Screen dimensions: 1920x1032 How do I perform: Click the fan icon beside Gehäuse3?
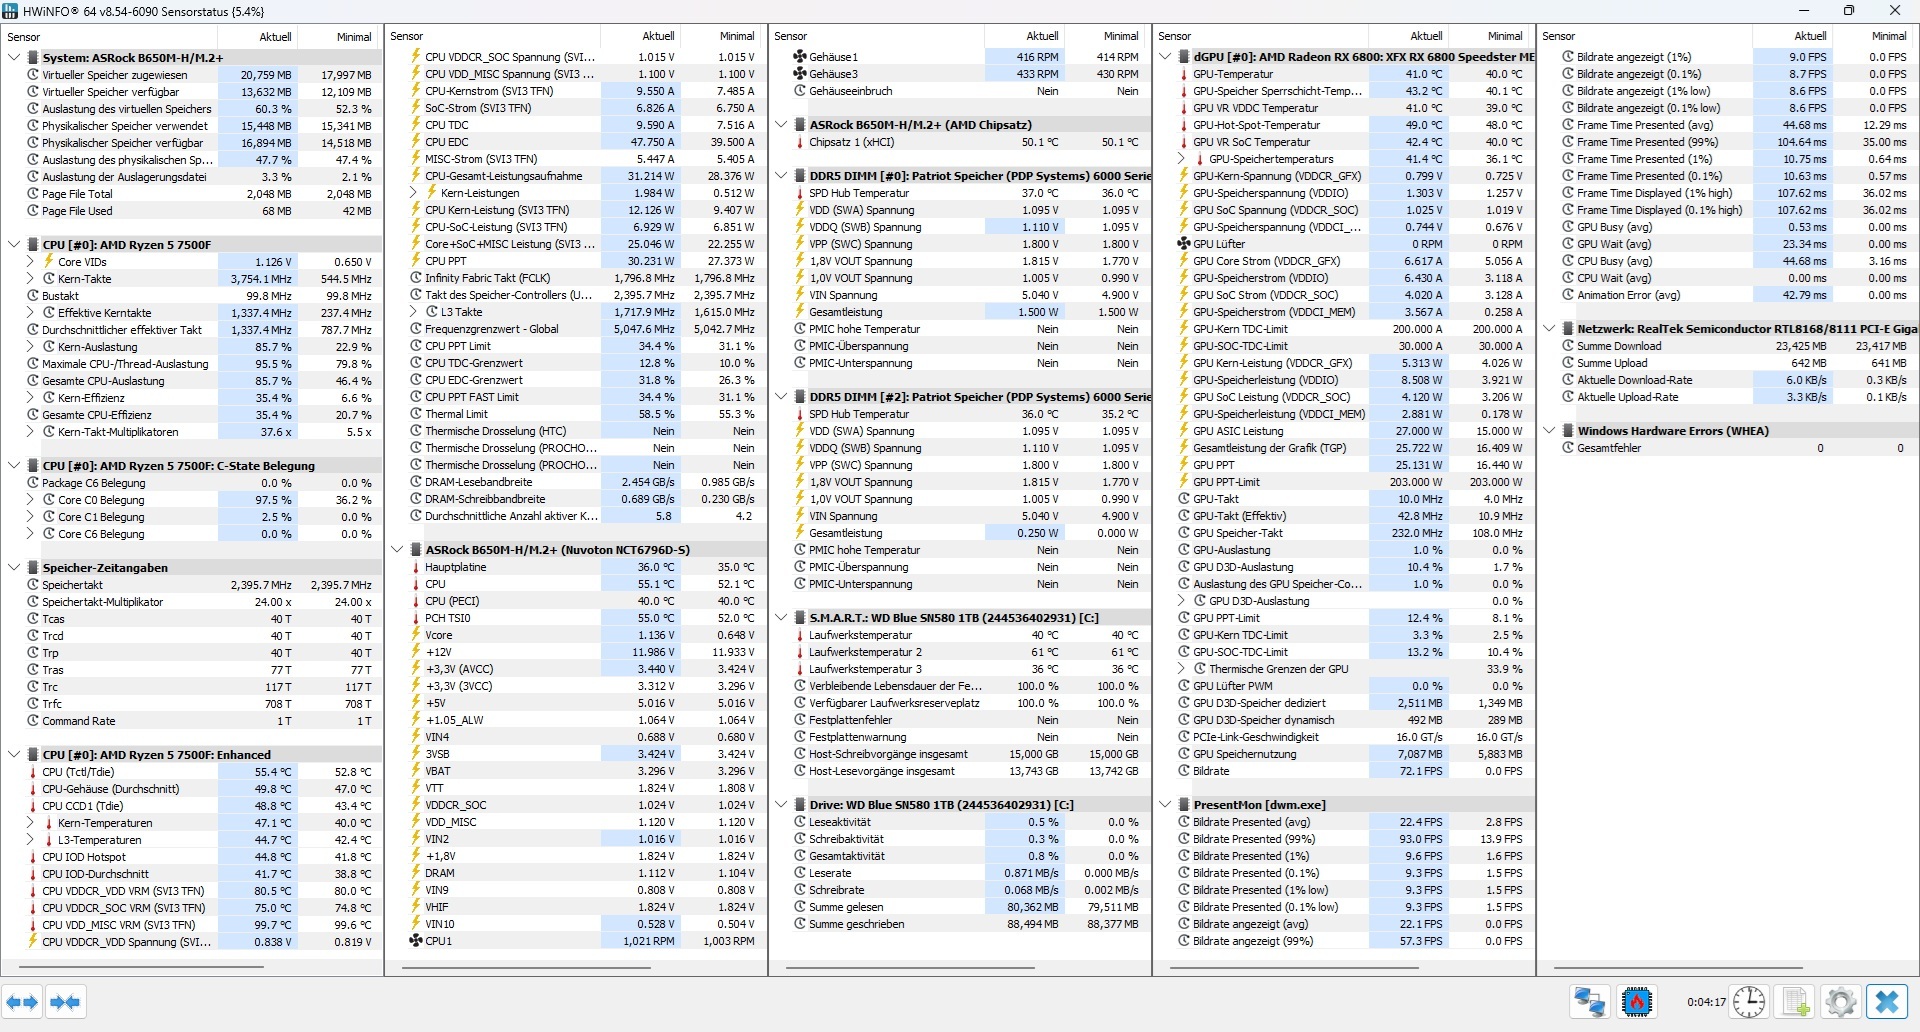(x=799, y=74)
